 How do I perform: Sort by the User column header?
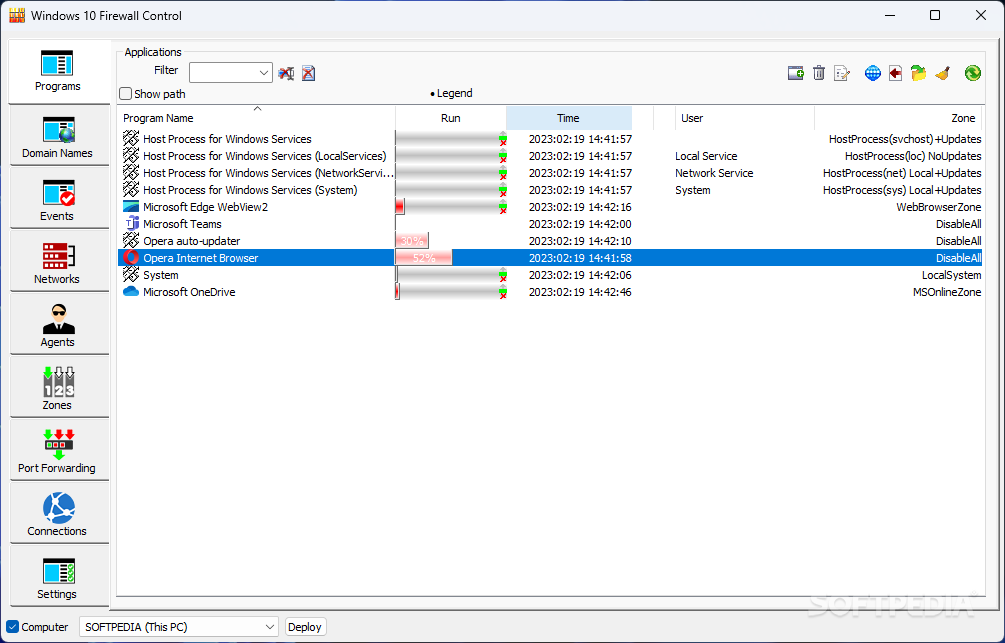click(x=745, y=118)
